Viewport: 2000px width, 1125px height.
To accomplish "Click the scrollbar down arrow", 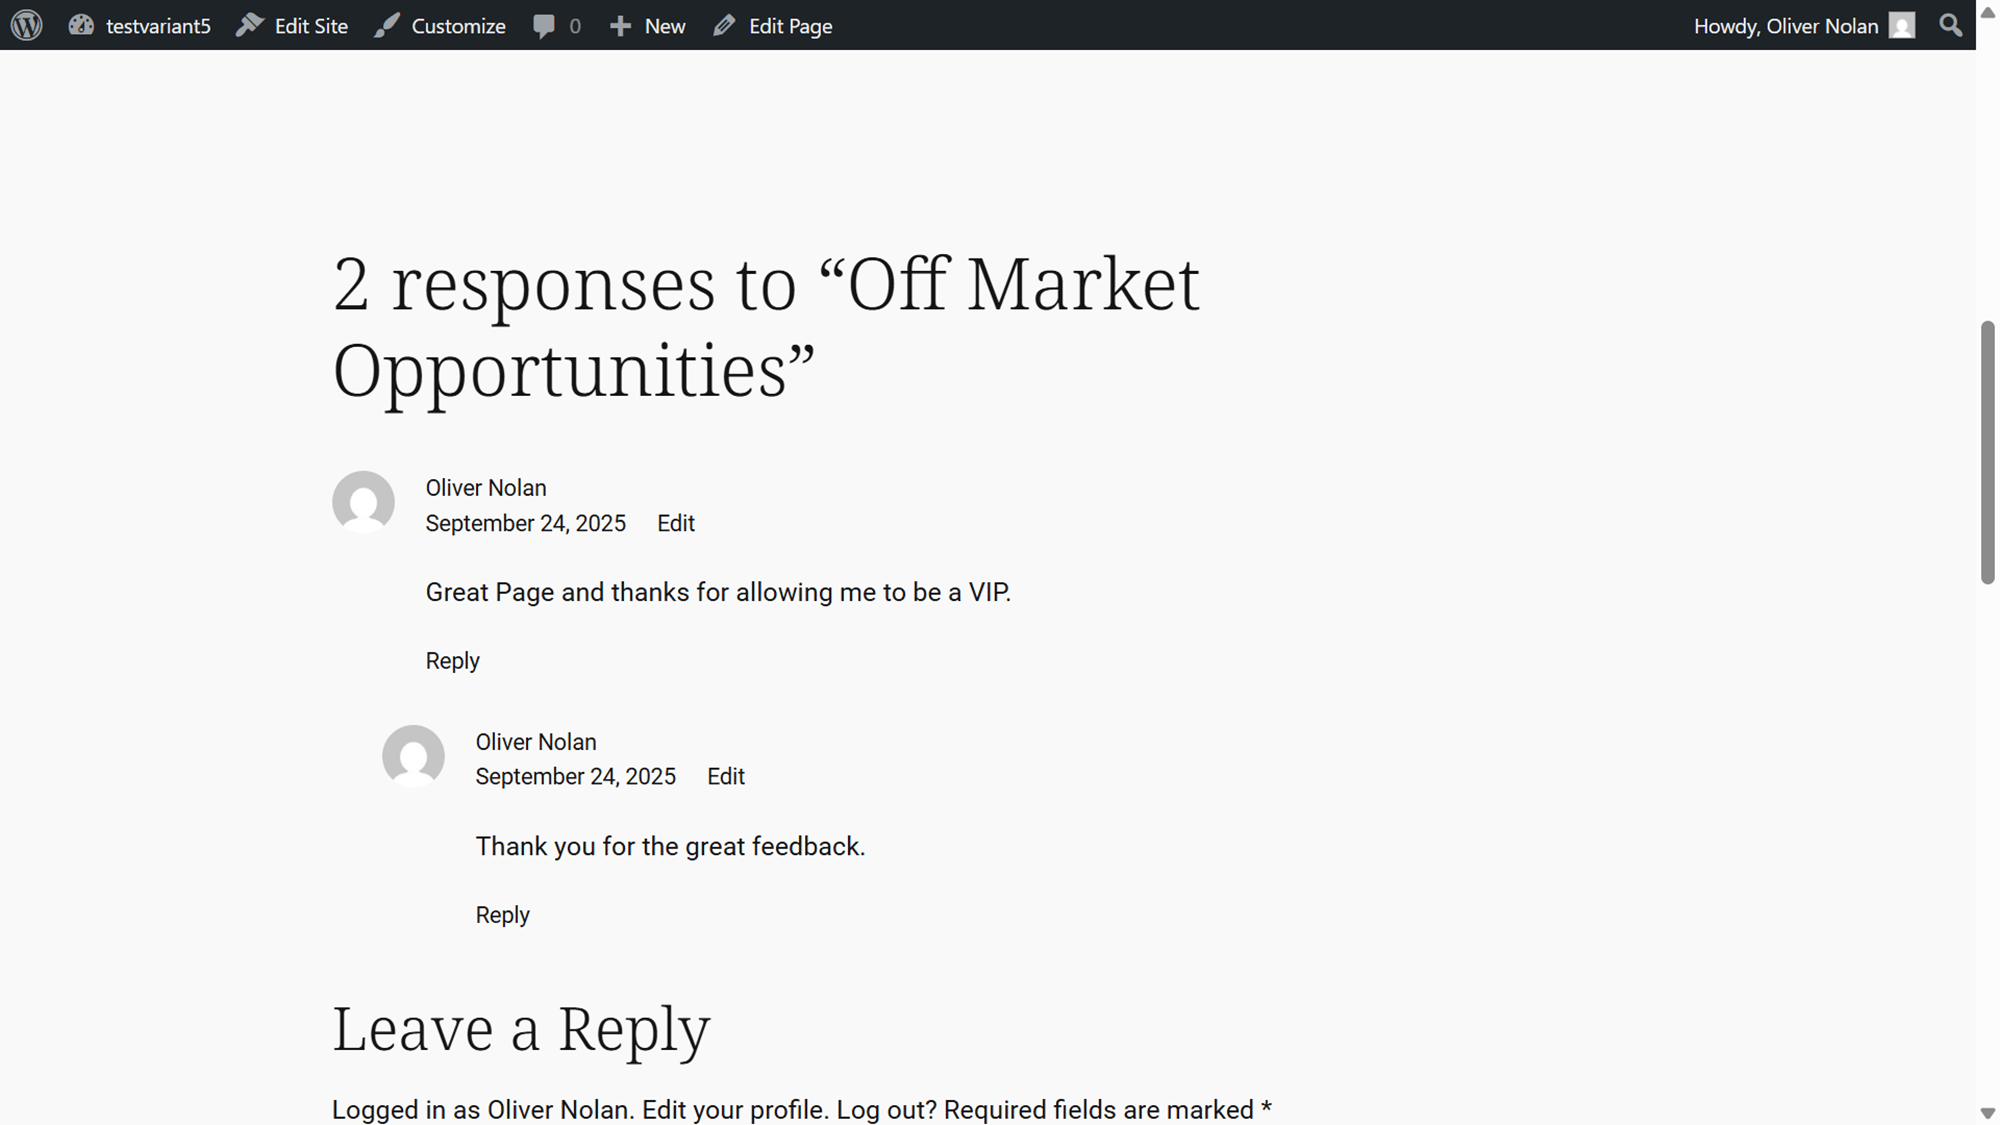I will coord(1988,1113).
